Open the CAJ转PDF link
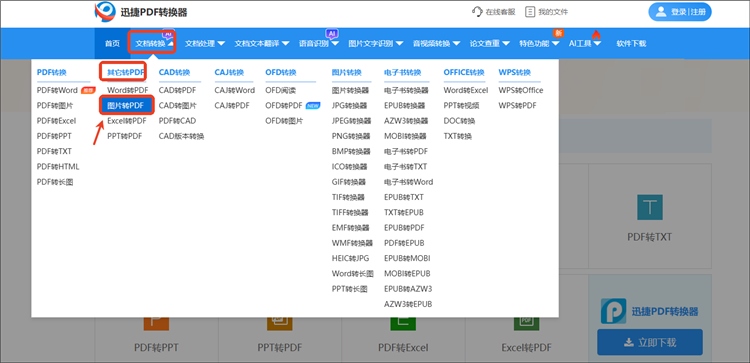750x363 pixels. click(232, 105)
